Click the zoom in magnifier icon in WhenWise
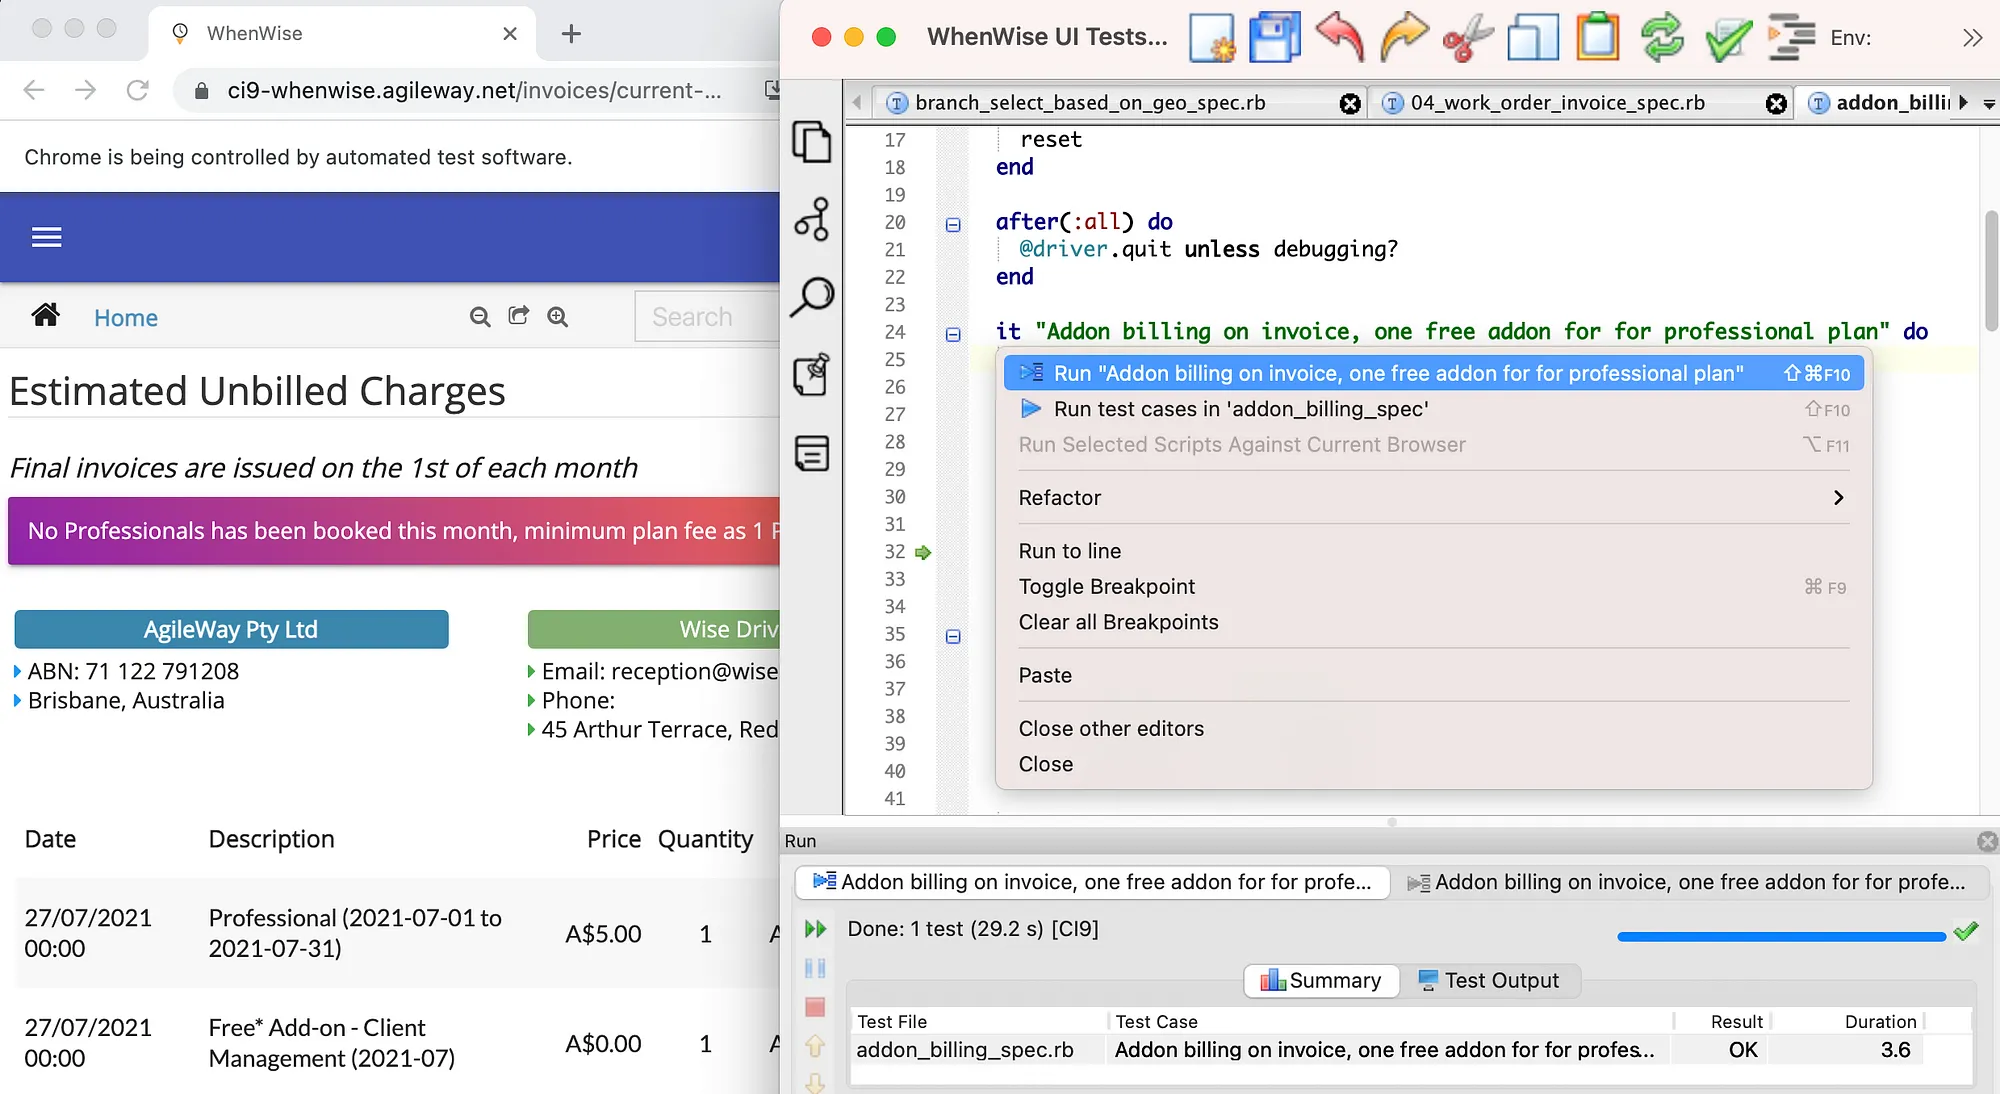Viewport: 2000px width, 1094px height. point(558,317)
